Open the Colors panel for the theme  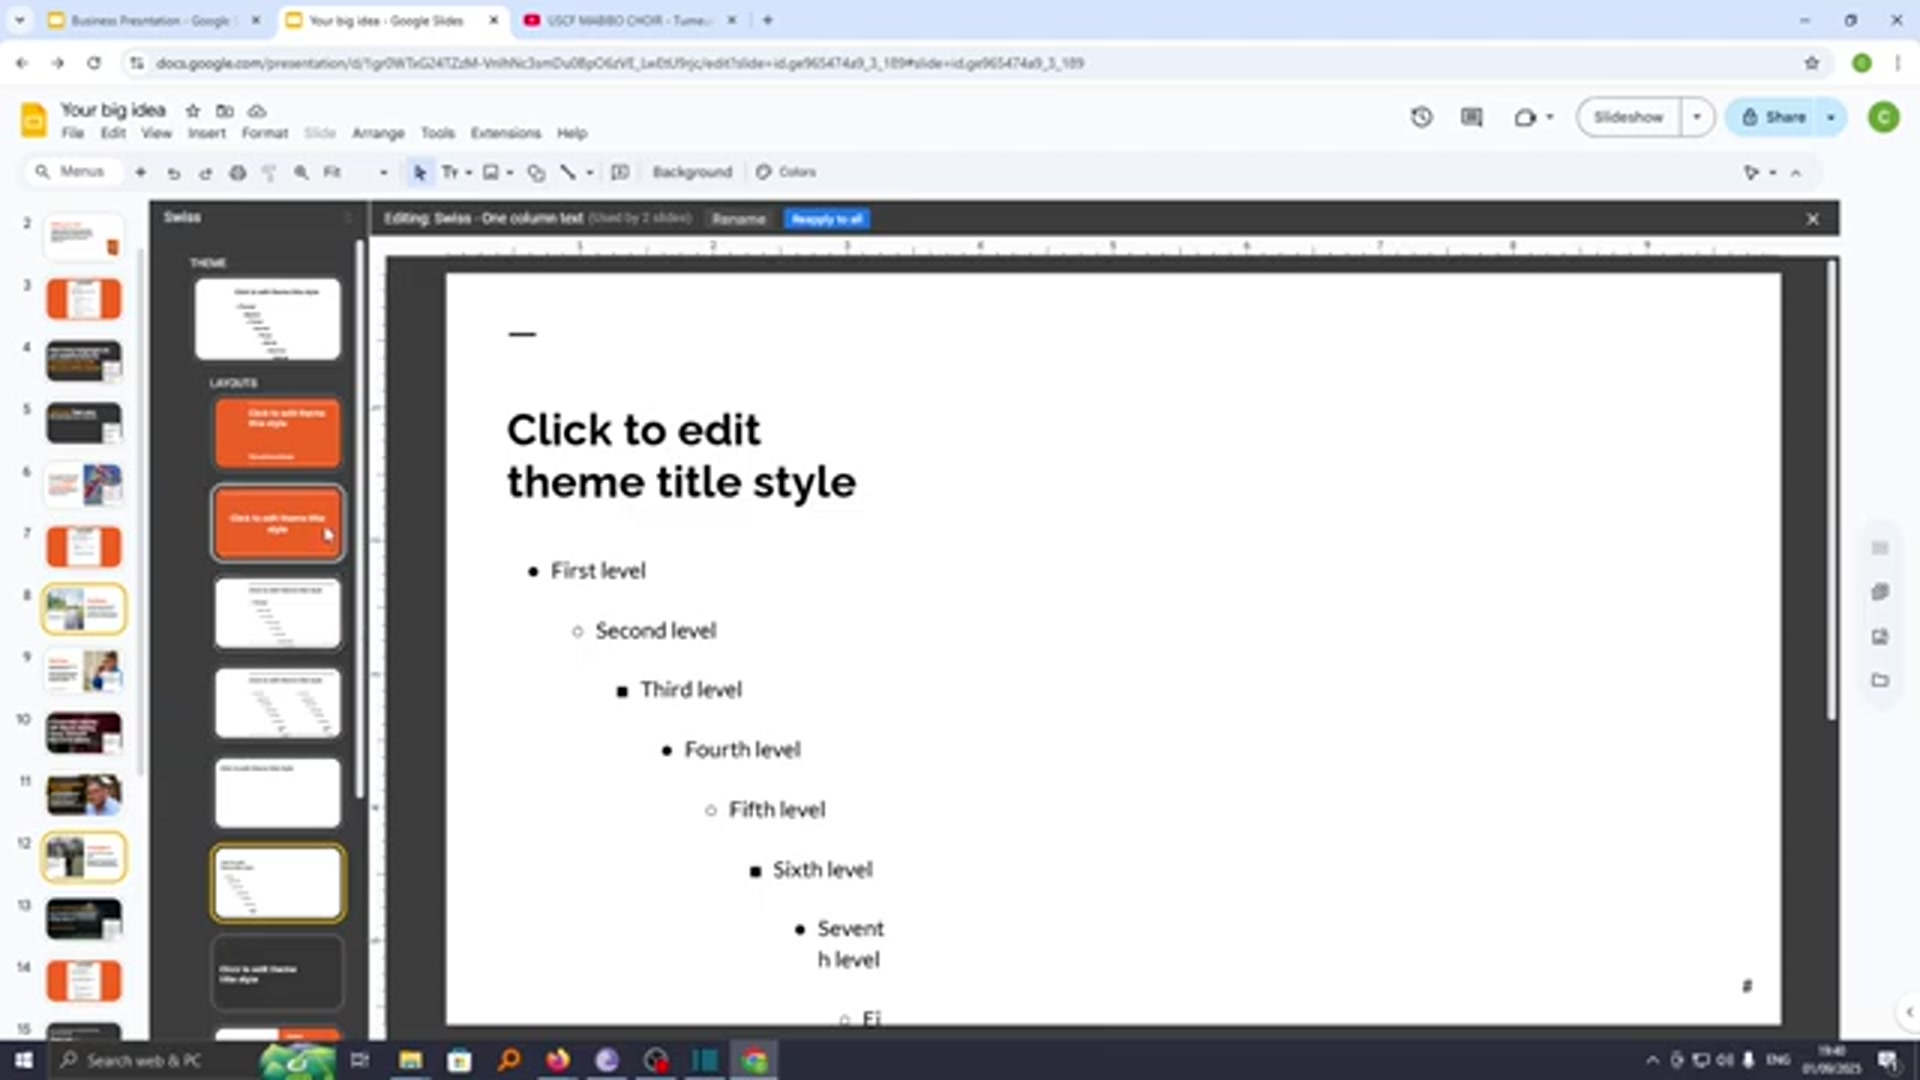786,172
